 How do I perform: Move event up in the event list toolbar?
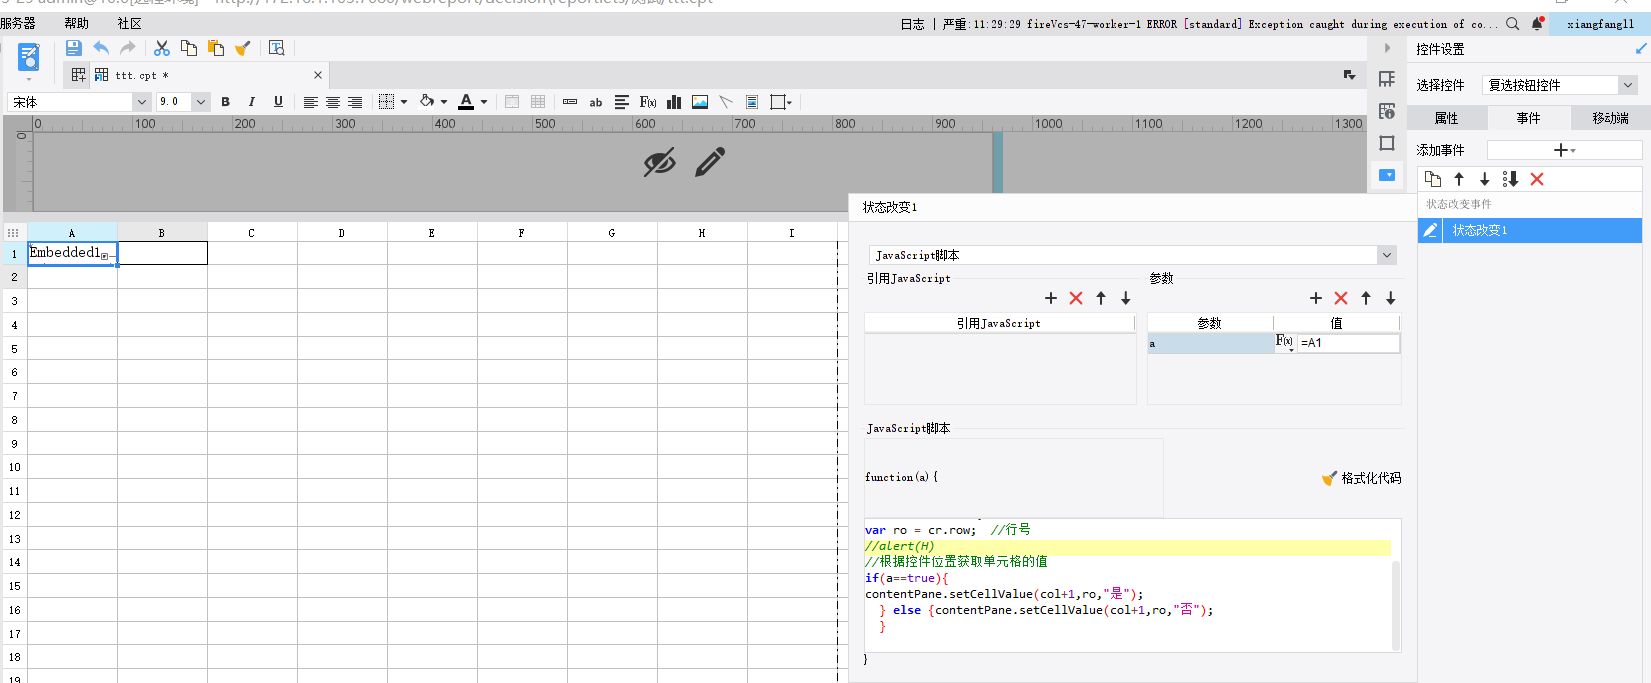(x=1459, y=179)
